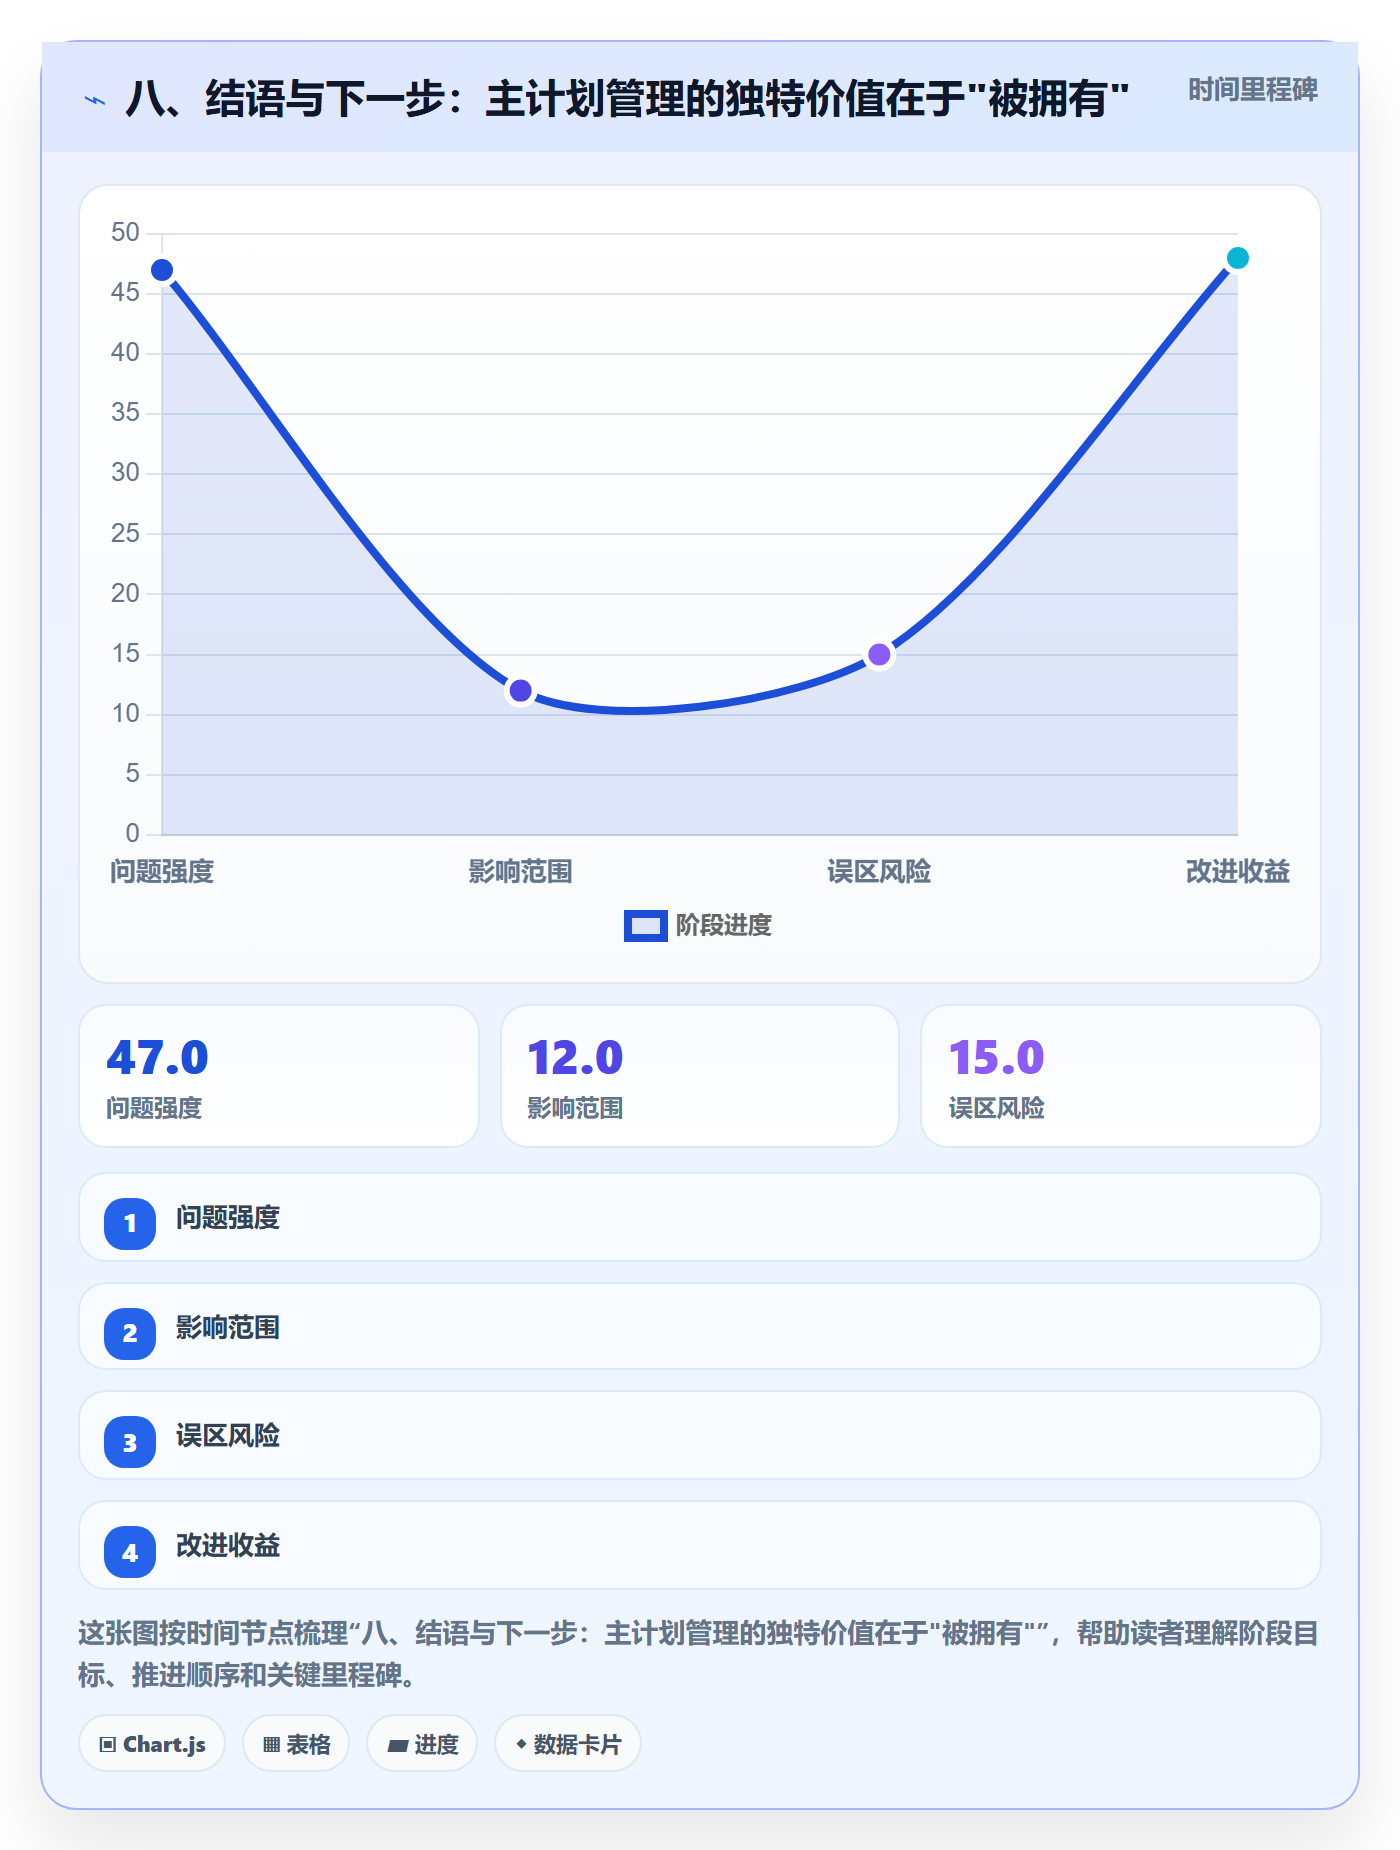Click the 改进收益 x-axis label

1237,872
